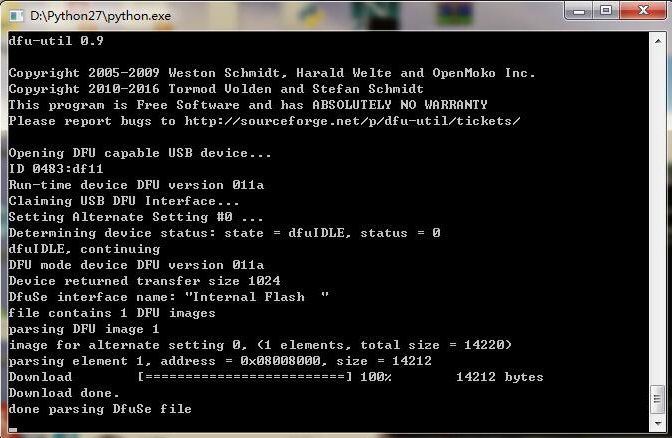Screen dimensions: 672x438
Task: Click 'Run-time device DFU version 011a' line
Action: click(x=136, y=185)
